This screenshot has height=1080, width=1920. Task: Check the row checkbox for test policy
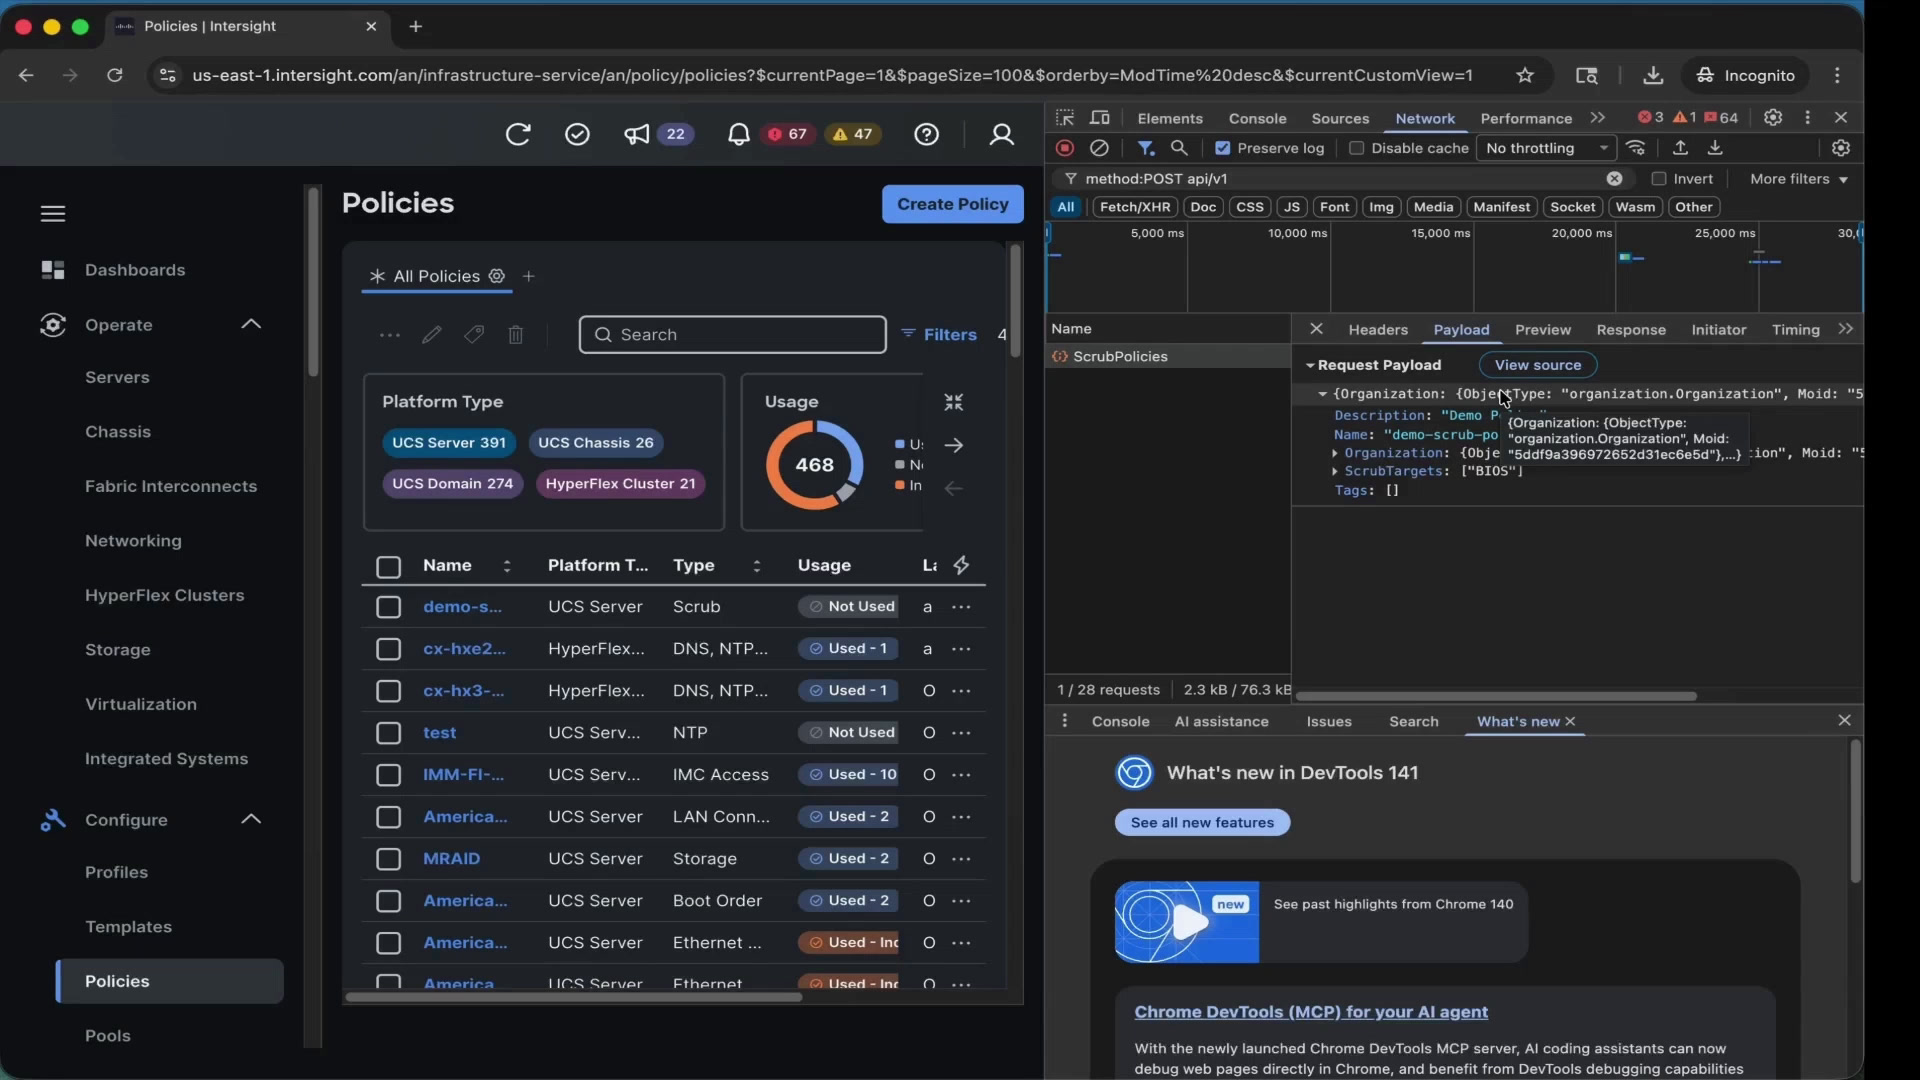[x=388, y=733]
